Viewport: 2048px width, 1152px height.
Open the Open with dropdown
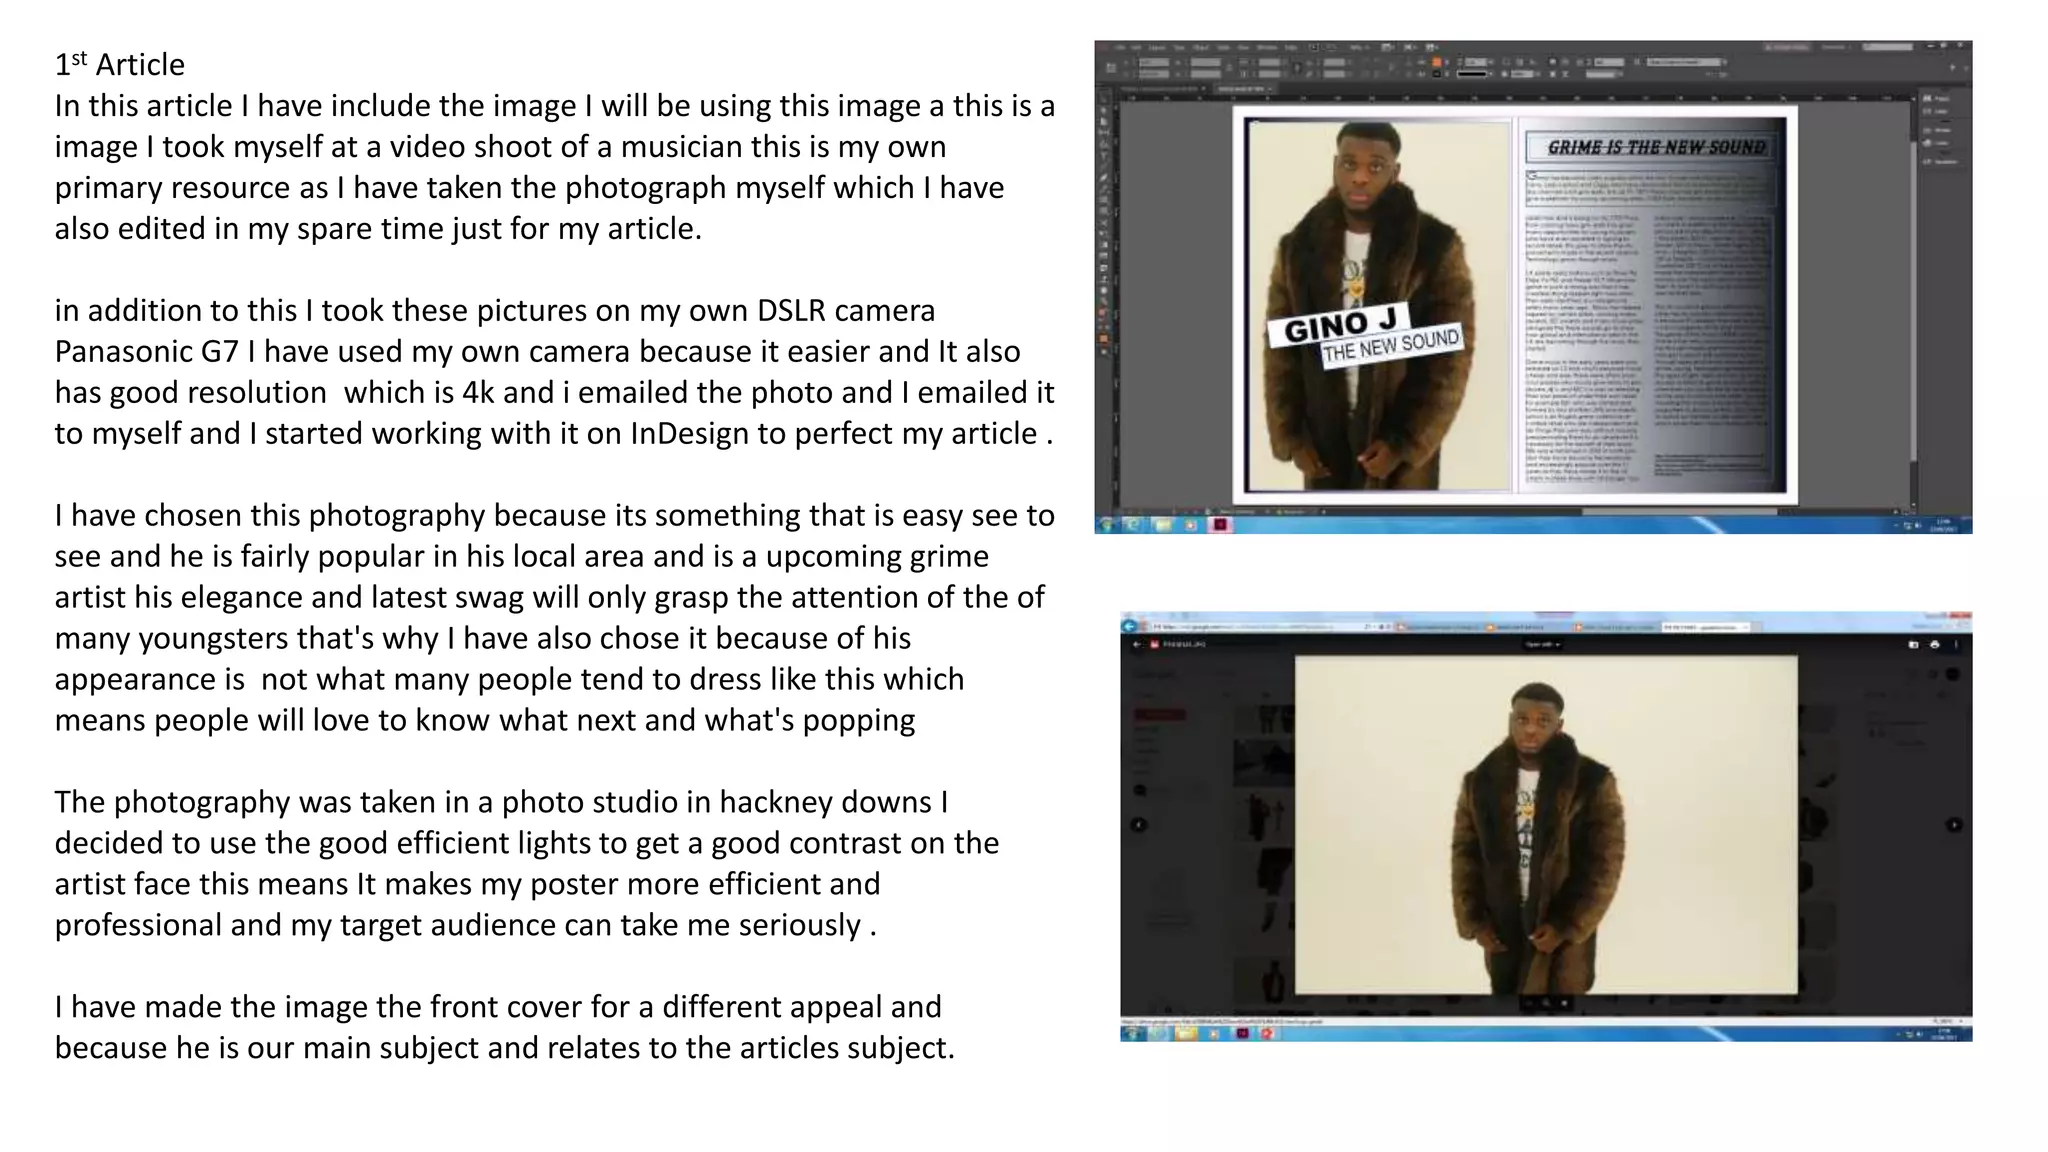[1542, 645]
